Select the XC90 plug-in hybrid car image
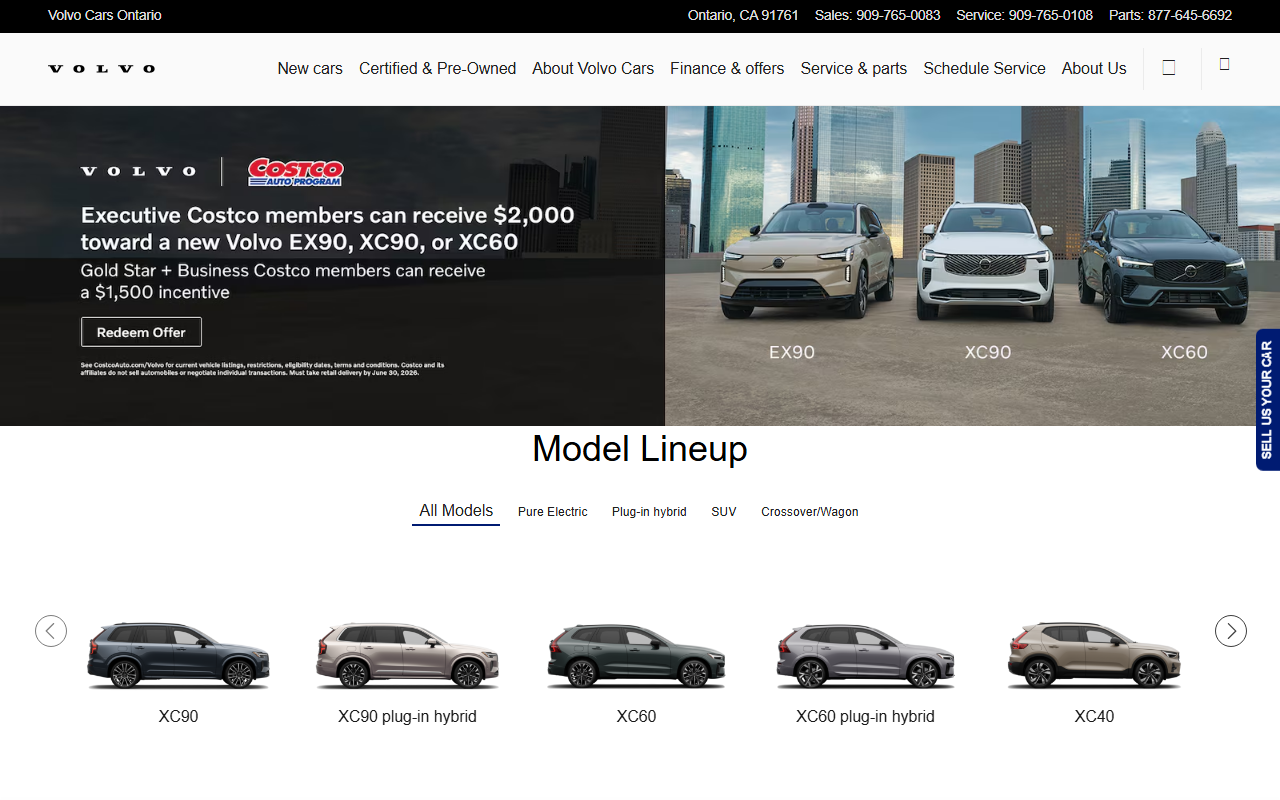1280x800 pixels. (407, 655)
